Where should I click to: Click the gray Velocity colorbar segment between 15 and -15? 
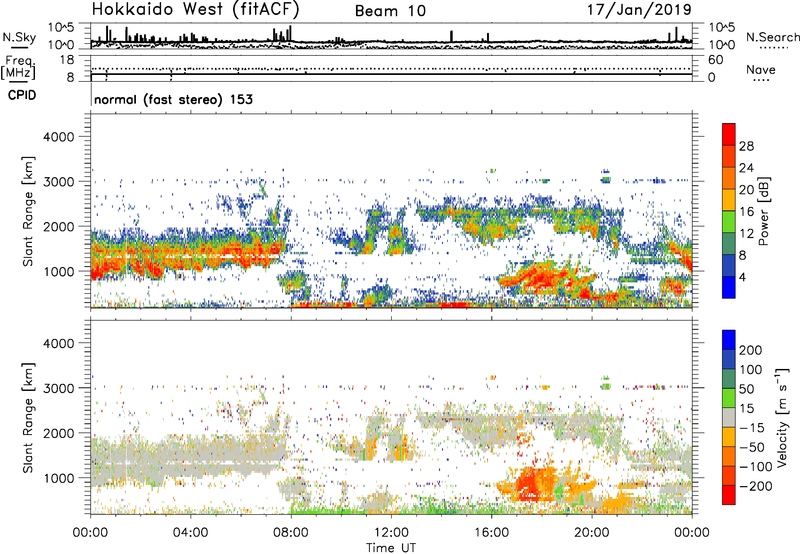click(x=729, y=417)
